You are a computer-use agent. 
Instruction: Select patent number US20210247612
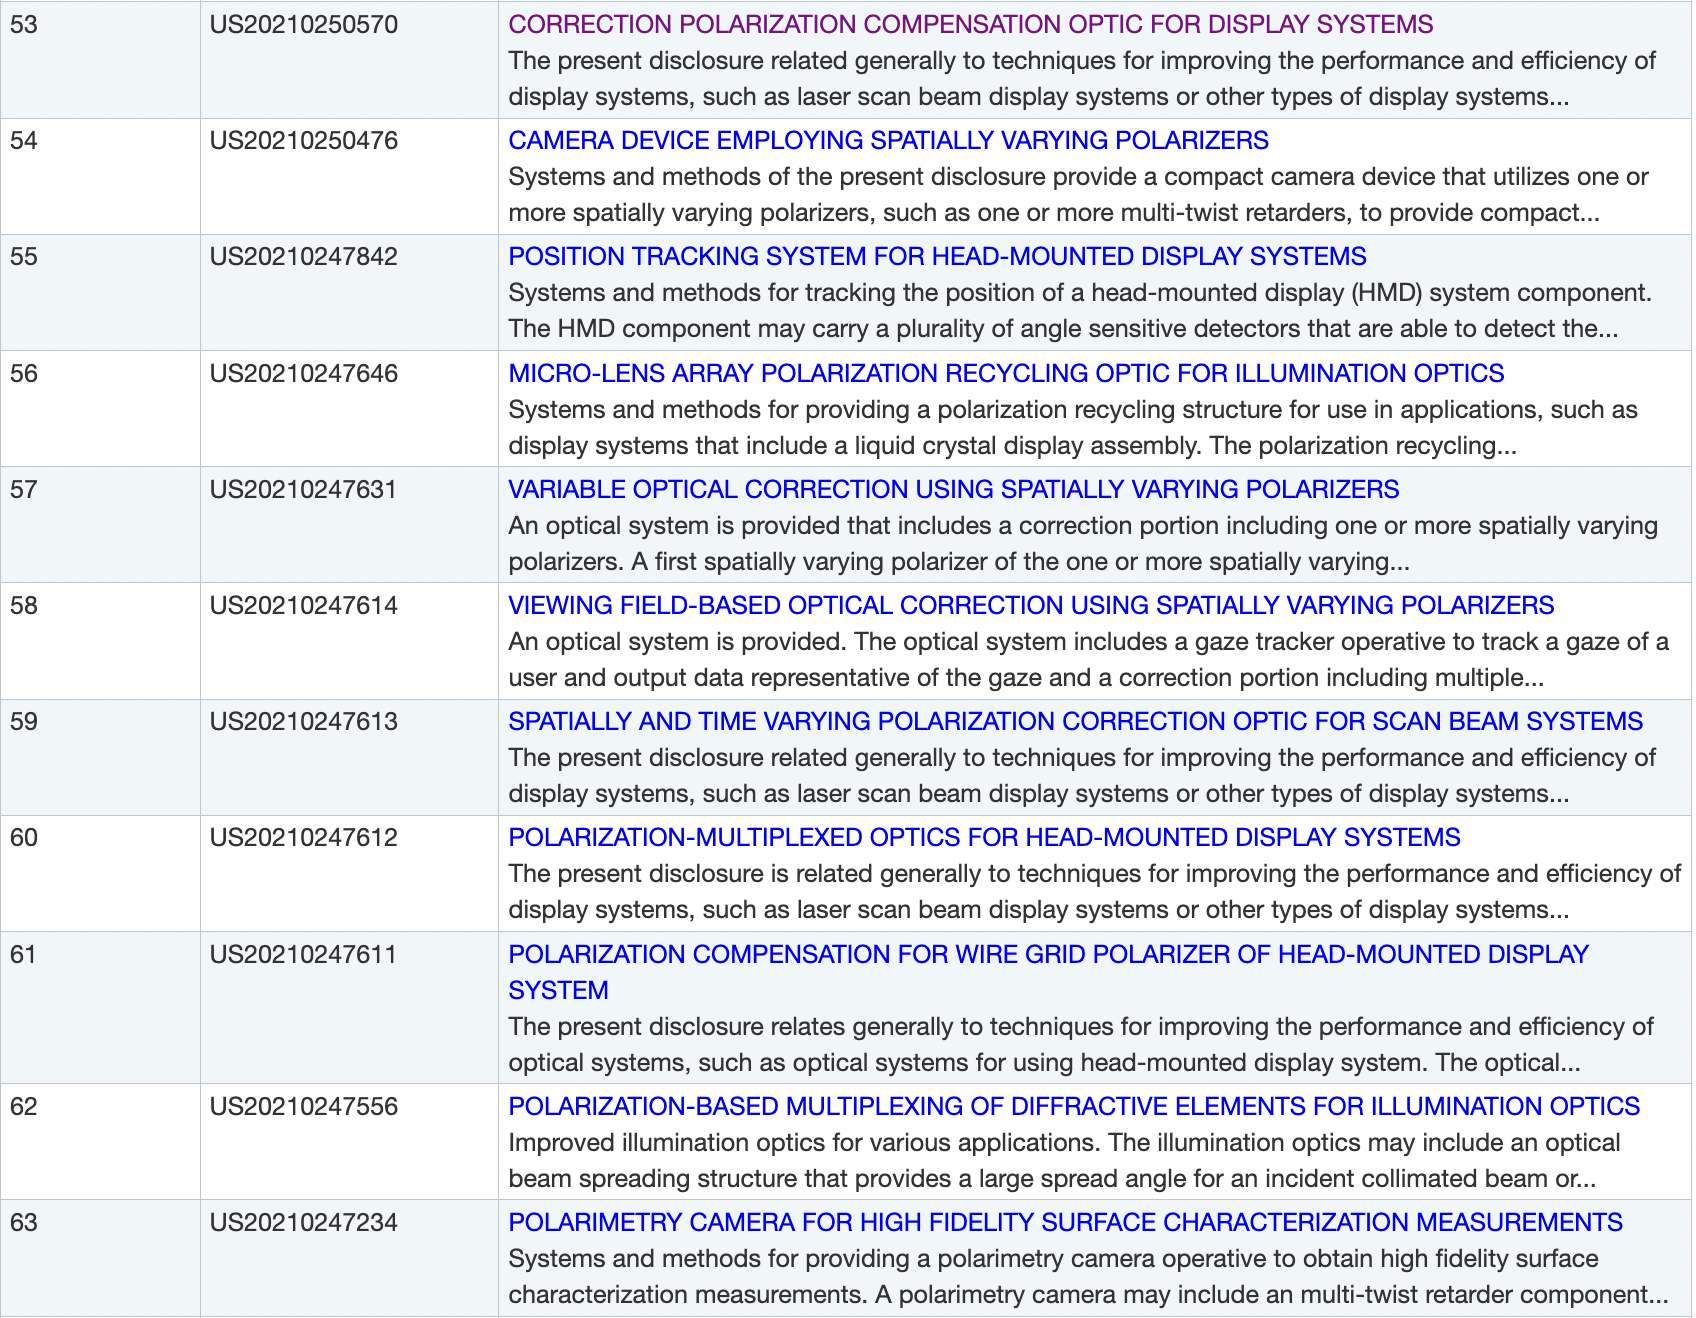pyautogui.click(x=304, y=837)
